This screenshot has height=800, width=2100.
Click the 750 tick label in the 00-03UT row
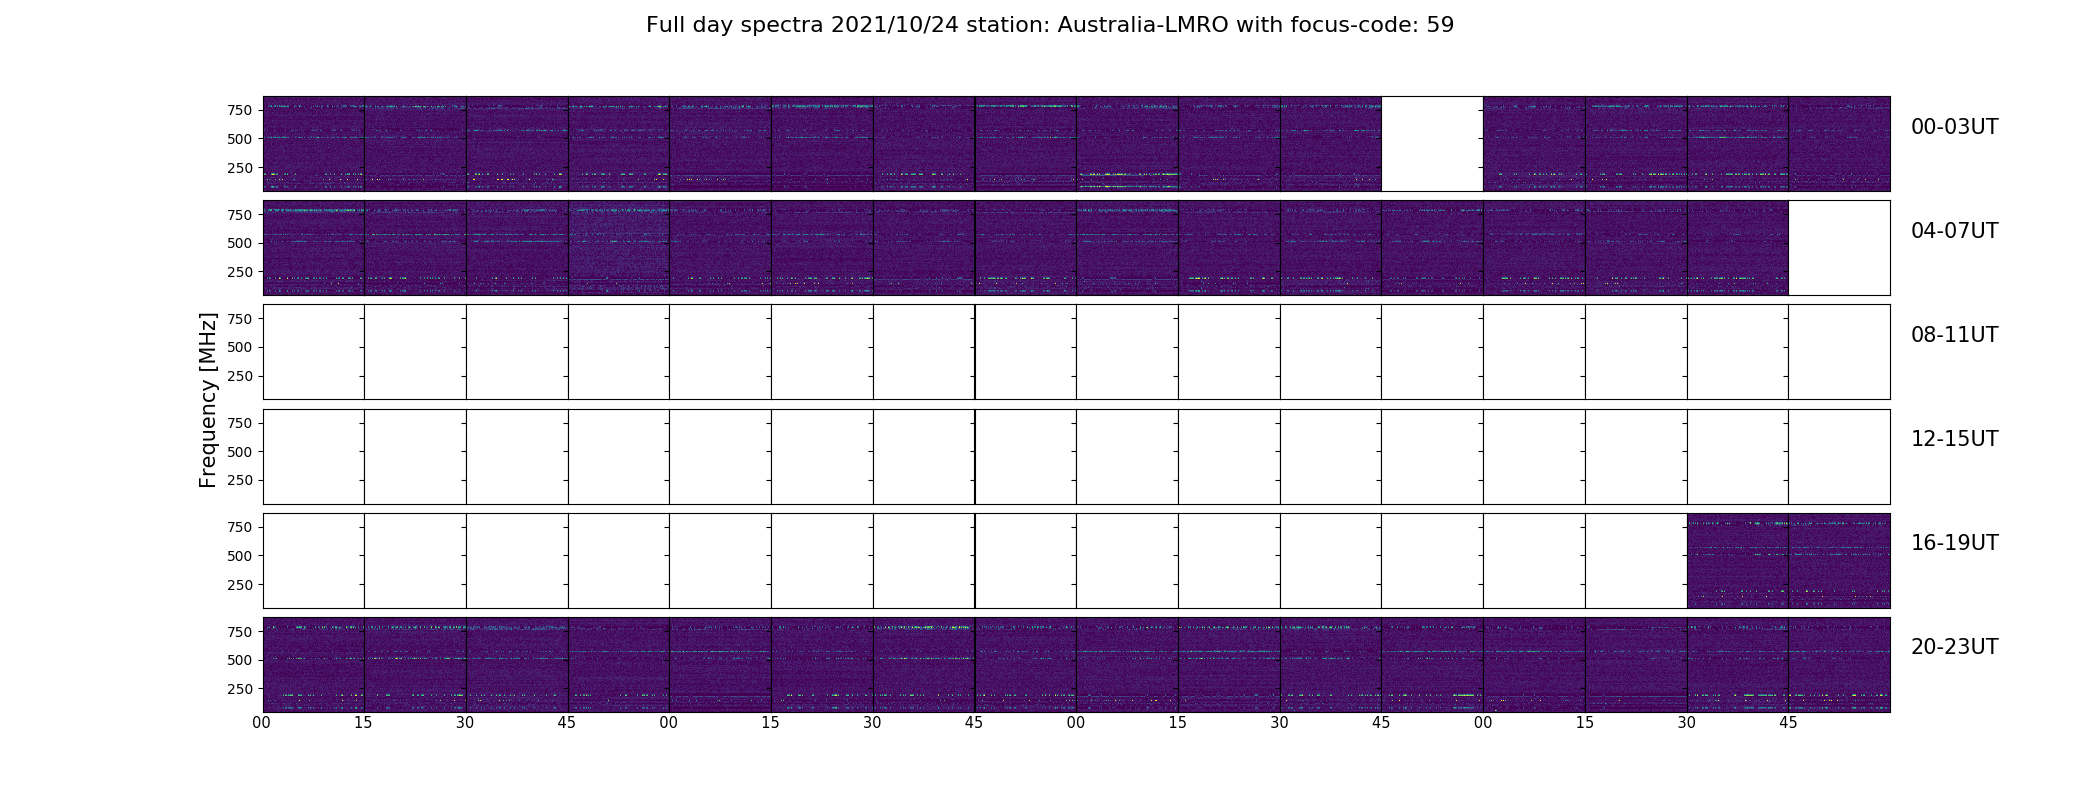pos(239,110)
